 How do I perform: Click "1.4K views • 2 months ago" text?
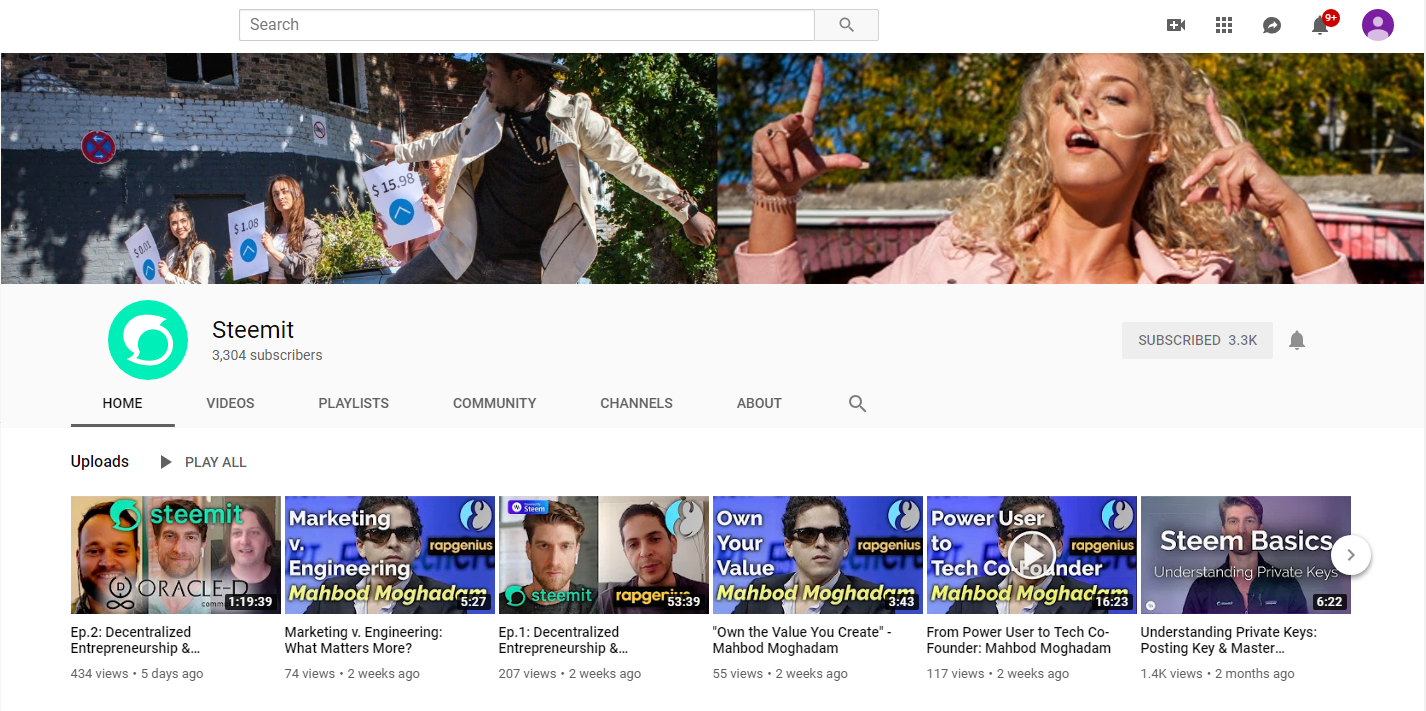1218,674
